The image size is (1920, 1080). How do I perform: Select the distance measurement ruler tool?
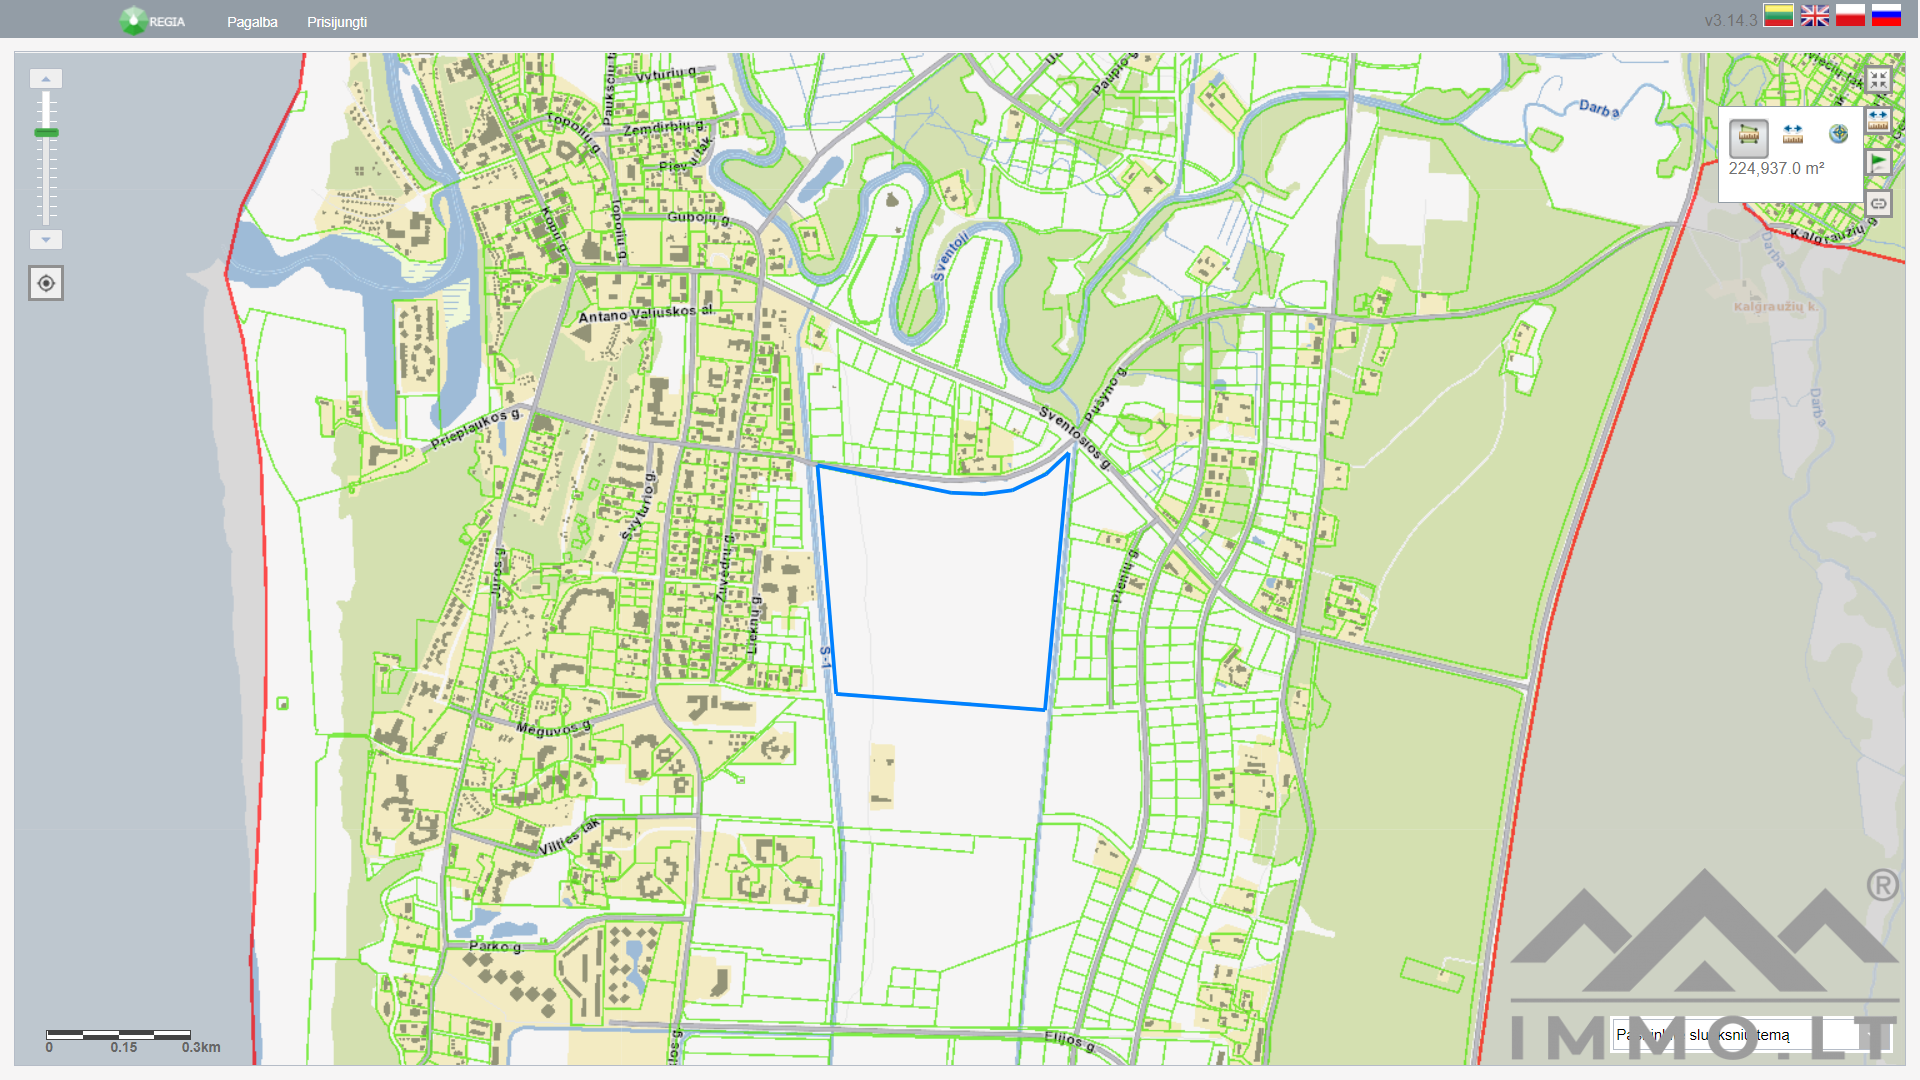pyautogui.click(x=1793, y=134)
